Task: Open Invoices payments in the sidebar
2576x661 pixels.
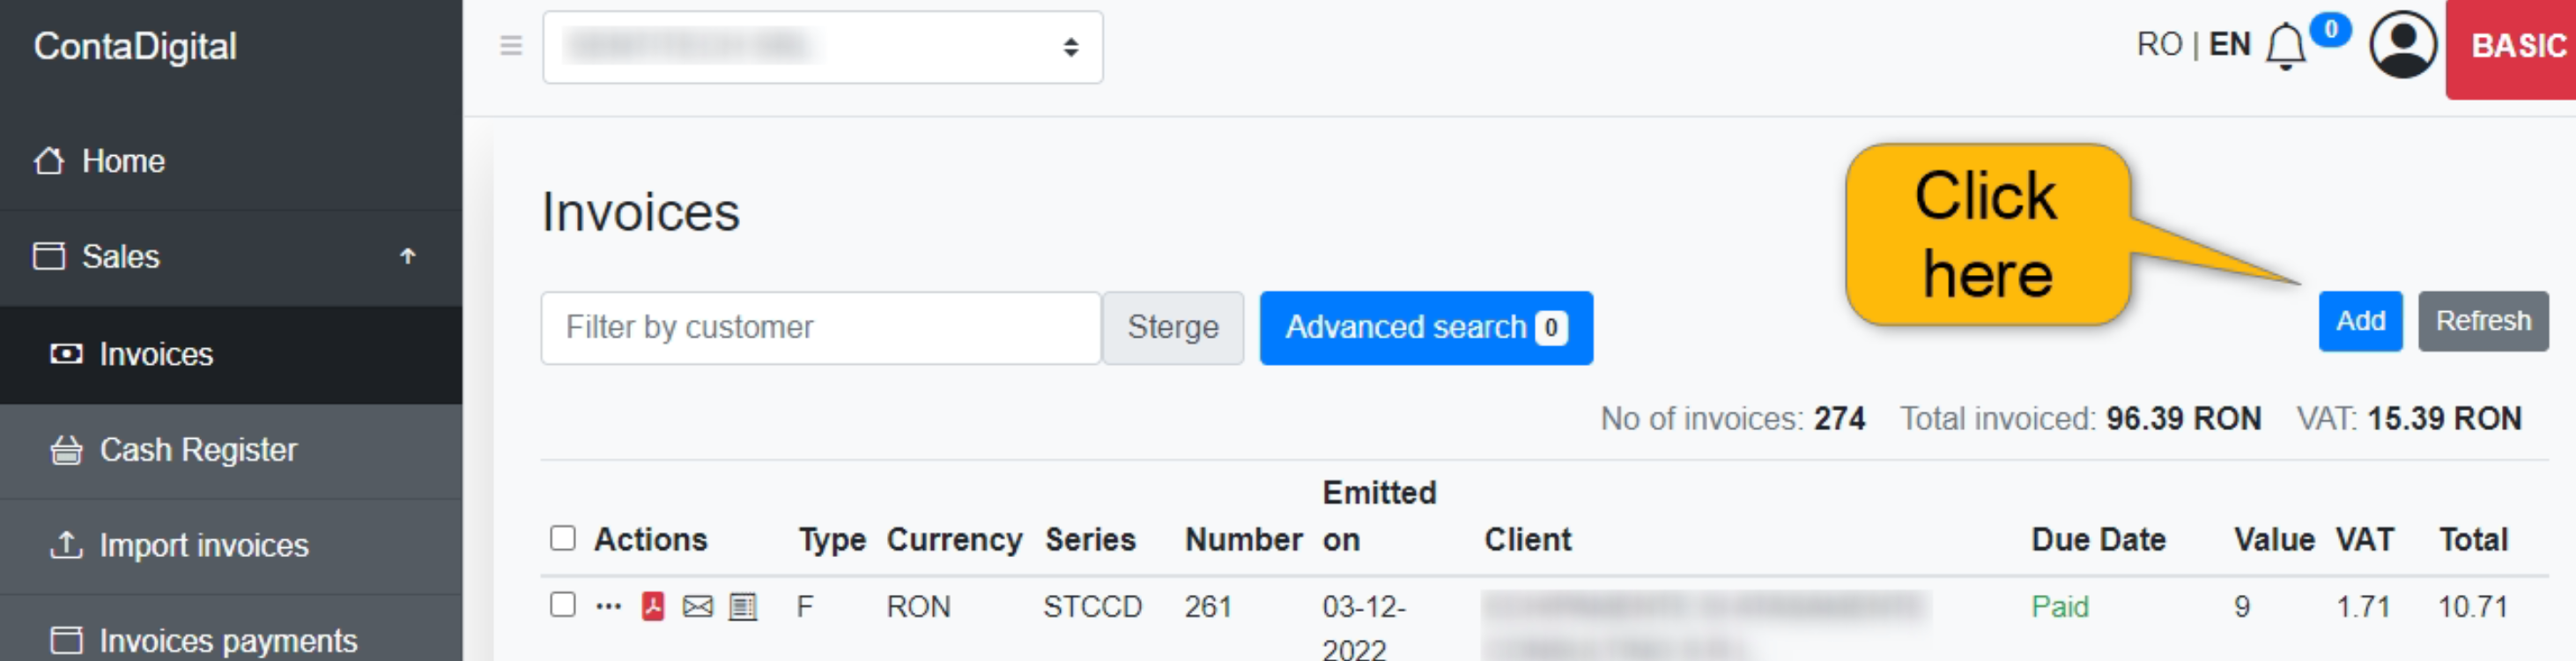Action: pyautogui.click(x=228, y=640)
